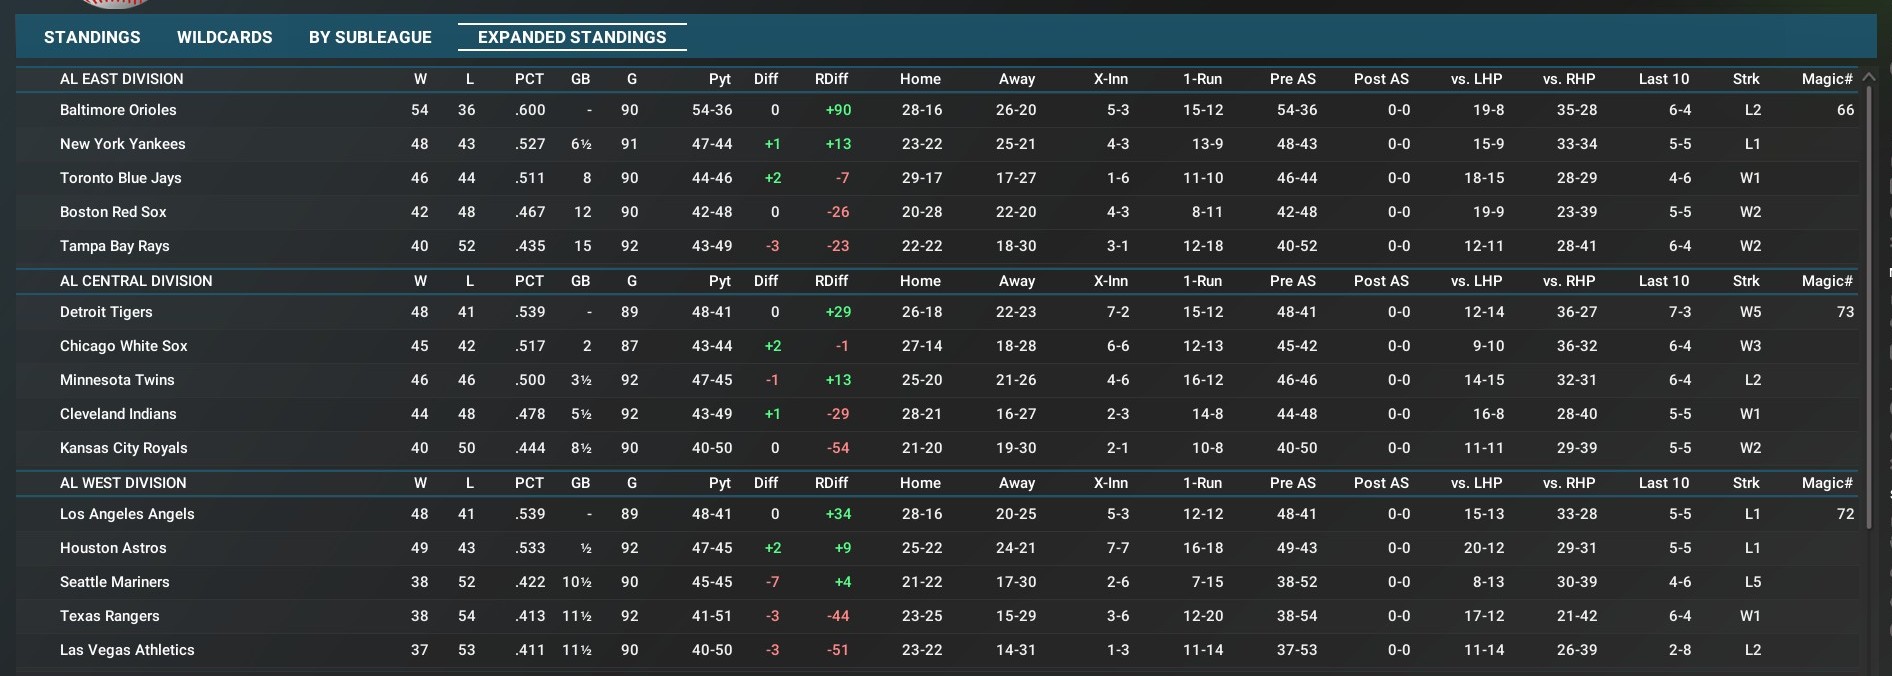Screen dimensions: 1892x676
Task: Click the New York Yankees team link
Action: (122, 144)
